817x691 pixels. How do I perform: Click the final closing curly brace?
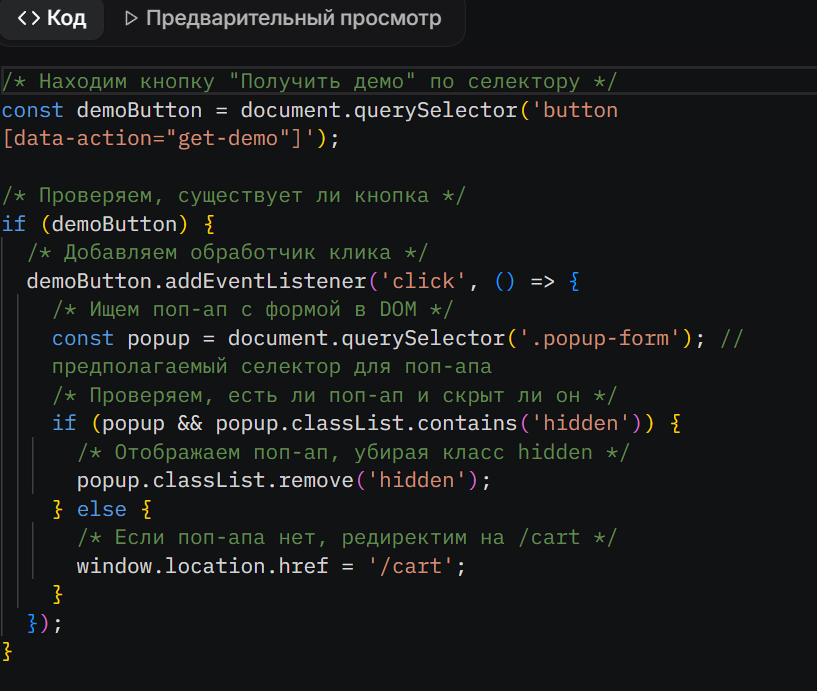(8, 651)
